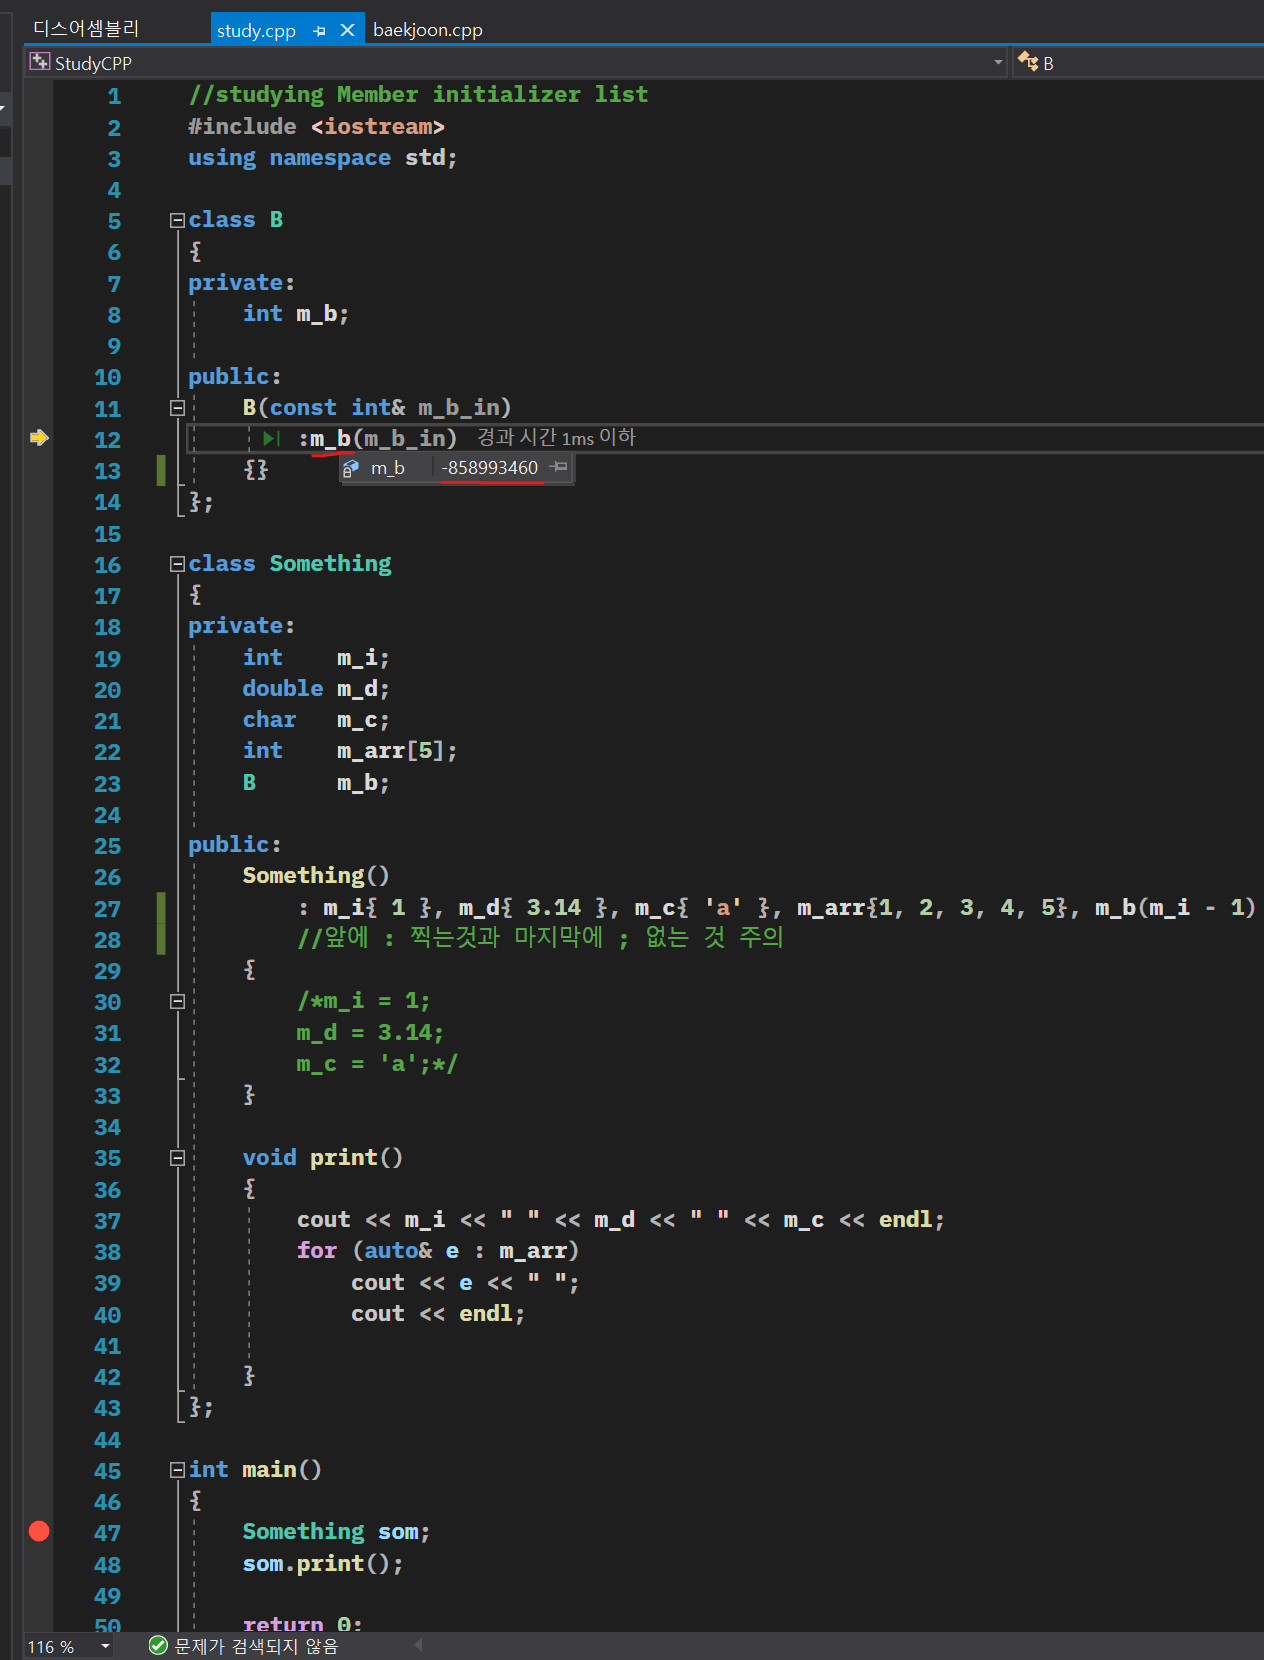Collapse the void print() function
This screenshot has height=1660, width=1264.
tap(177, 1158)
